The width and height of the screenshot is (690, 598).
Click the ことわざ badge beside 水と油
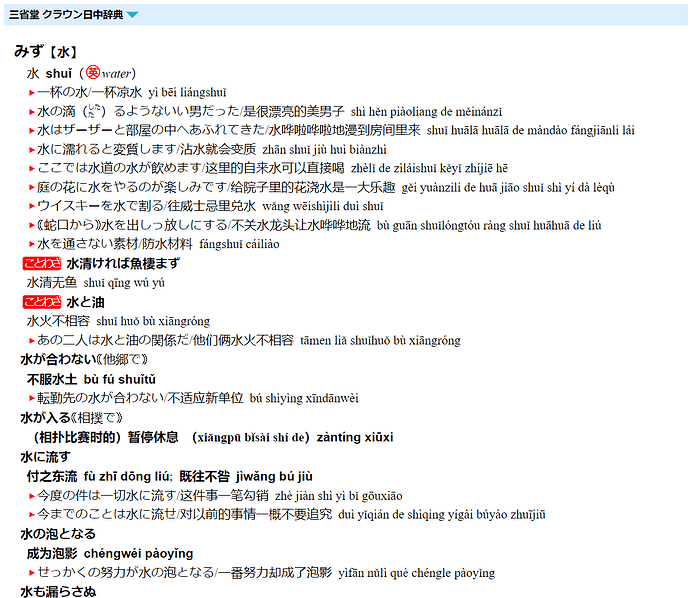(42, 302)
